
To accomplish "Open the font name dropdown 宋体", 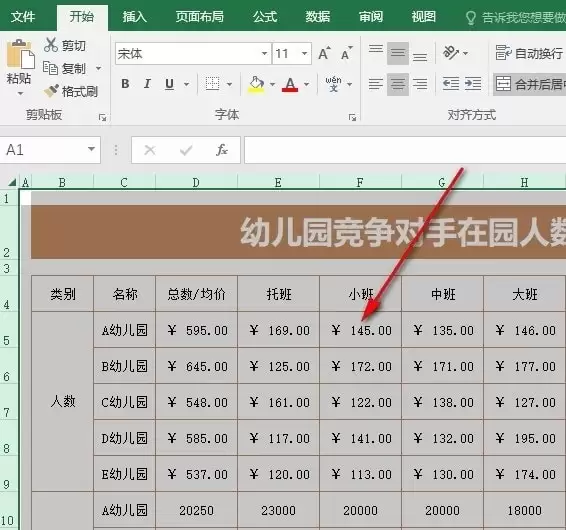I will 265,53.
